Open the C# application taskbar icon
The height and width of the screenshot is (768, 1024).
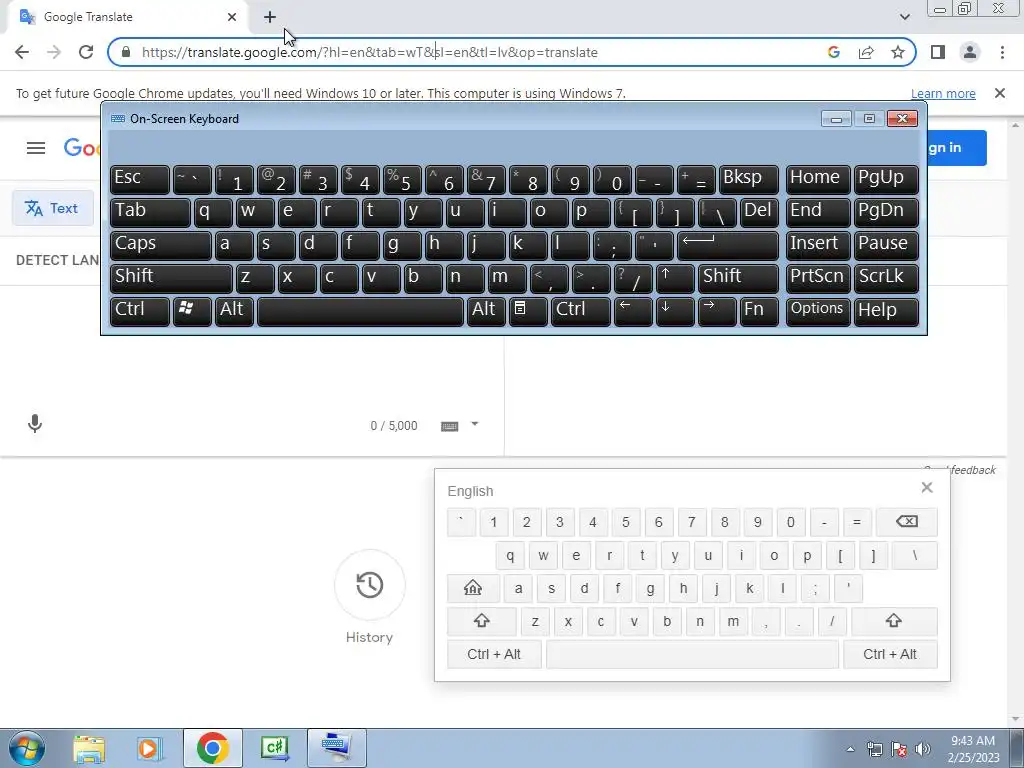(274, 748)
